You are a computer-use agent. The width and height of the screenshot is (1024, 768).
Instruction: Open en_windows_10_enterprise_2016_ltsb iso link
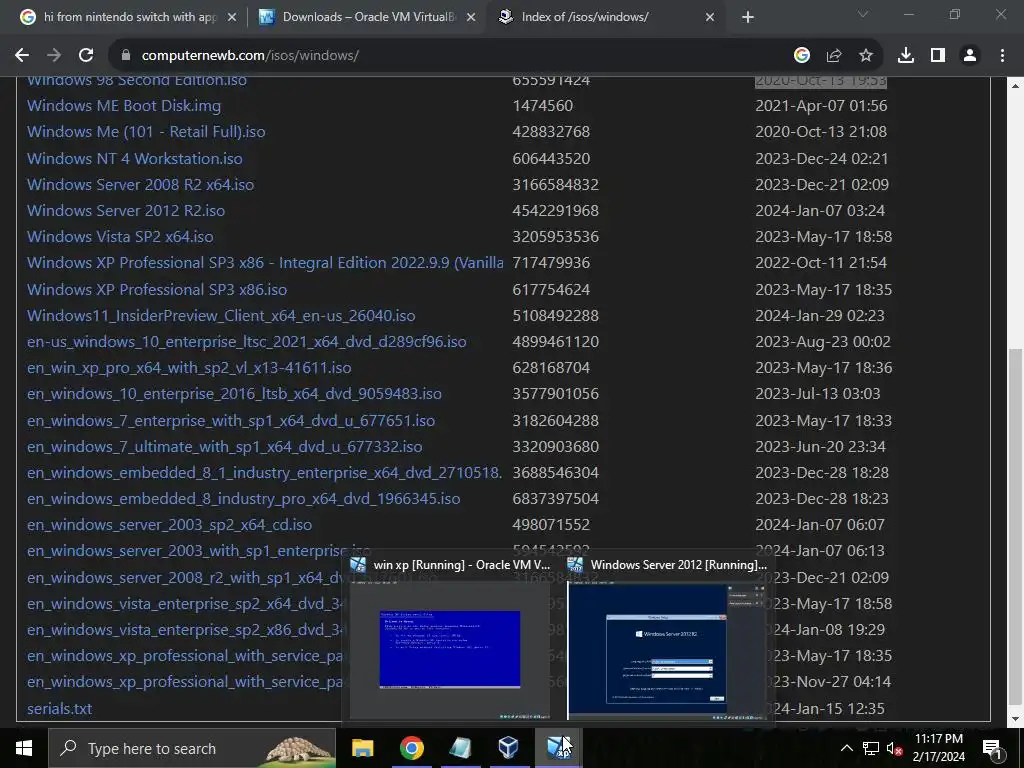(234, 394)
